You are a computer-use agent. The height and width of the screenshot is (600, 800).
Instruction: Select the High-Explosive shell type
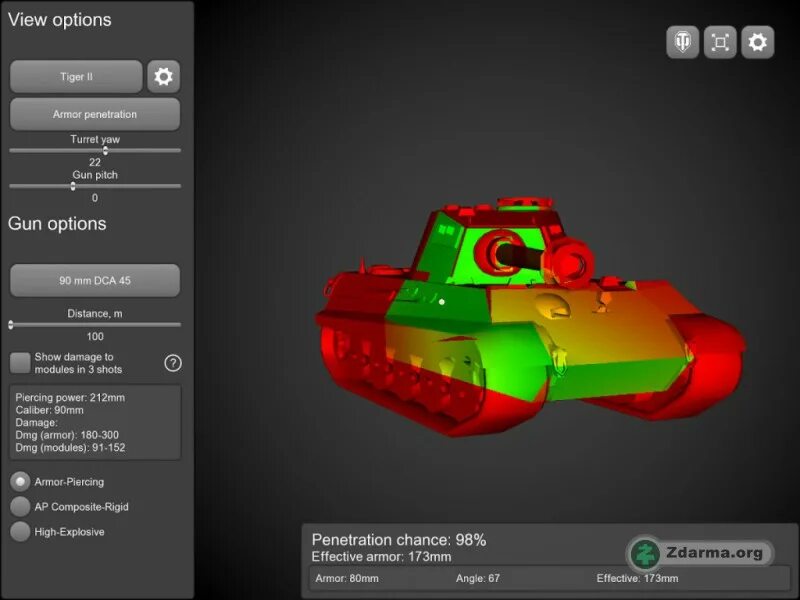(x=18, y=532)
